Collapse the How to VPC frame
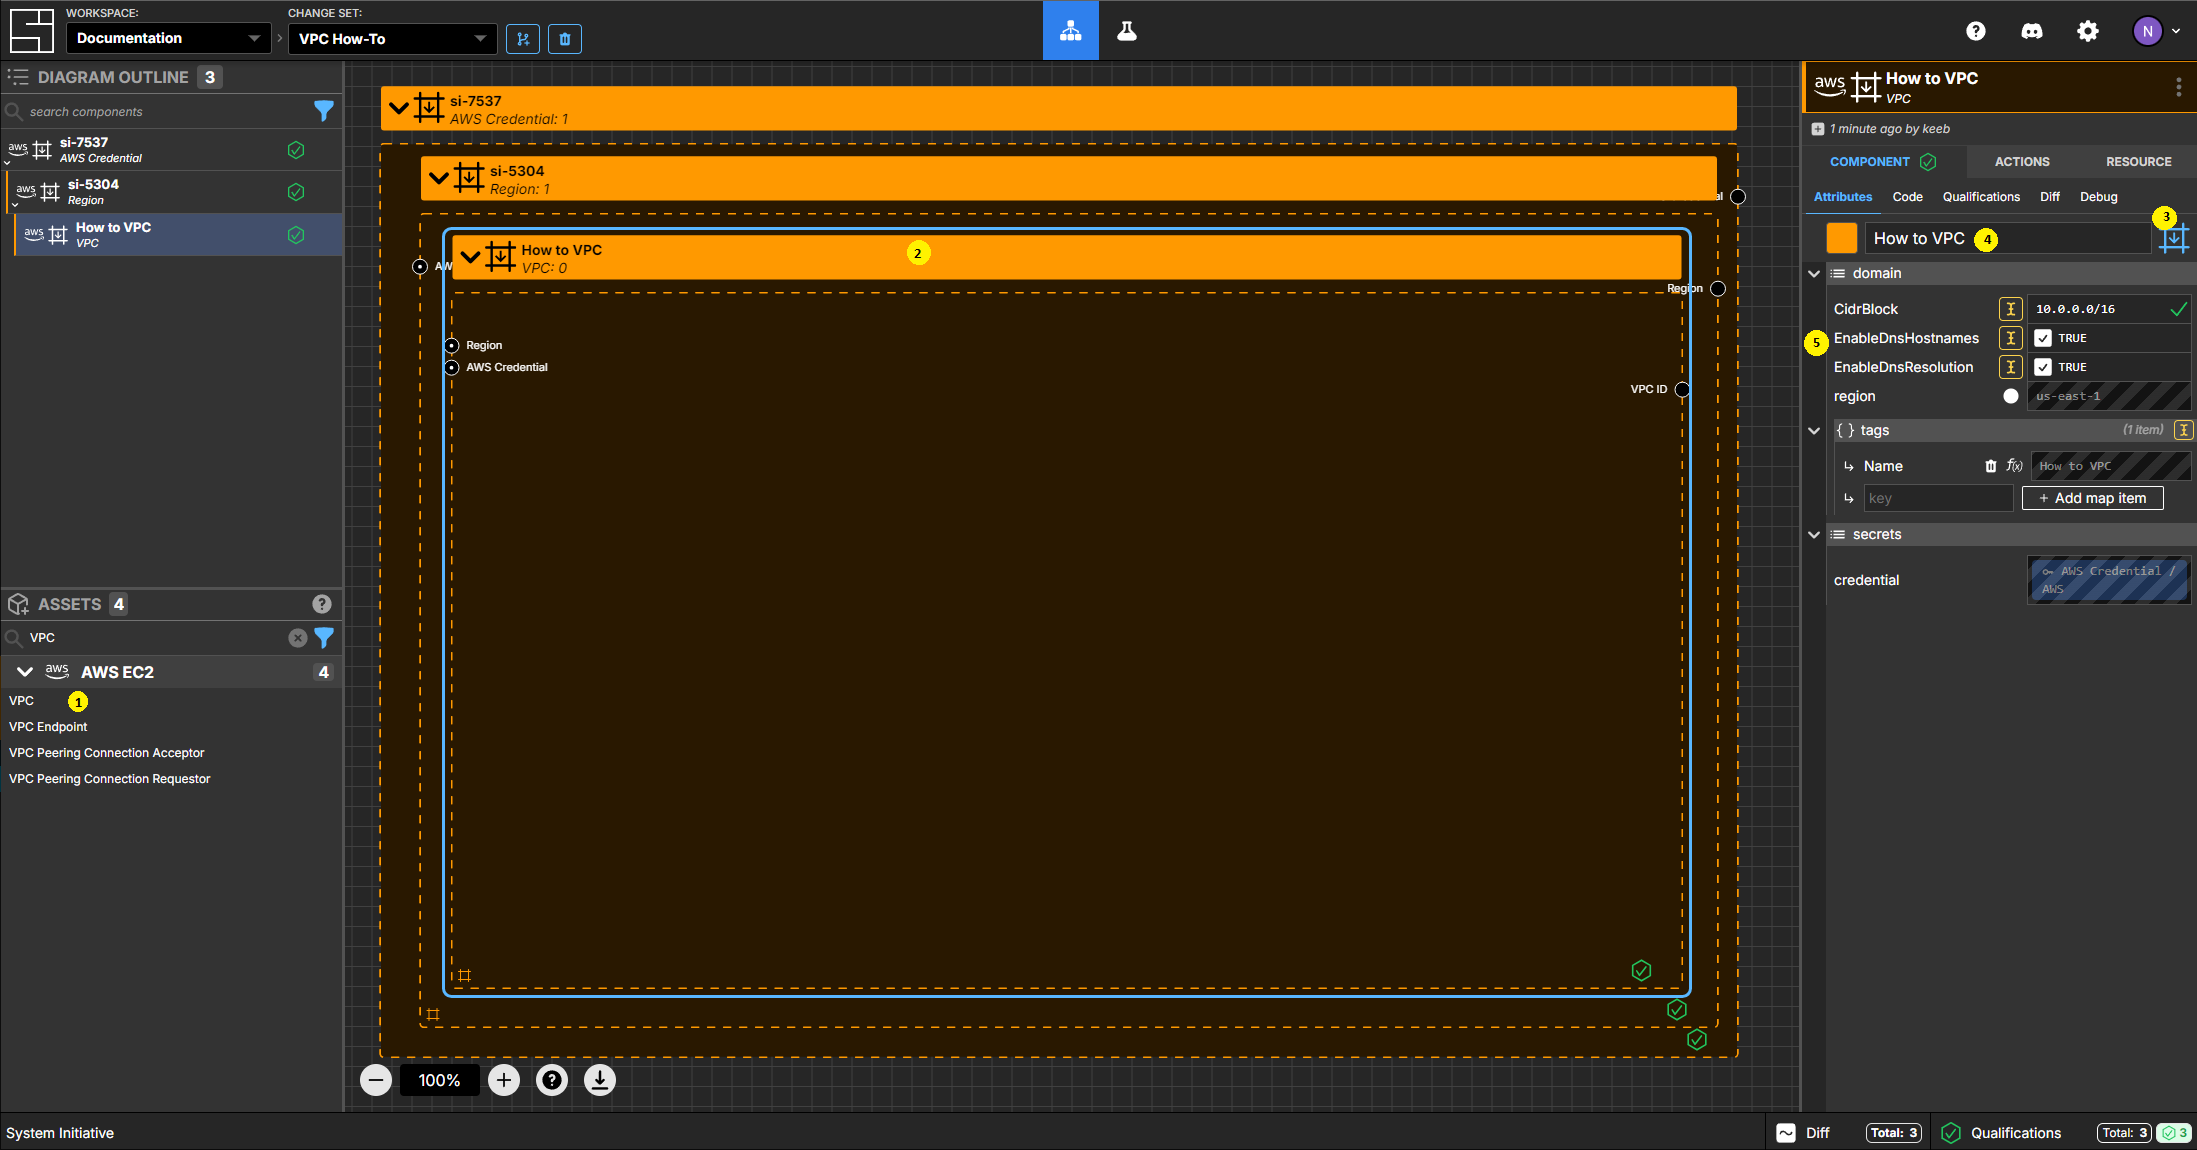The image size is (2197, 1150). [x=470, y=257]
